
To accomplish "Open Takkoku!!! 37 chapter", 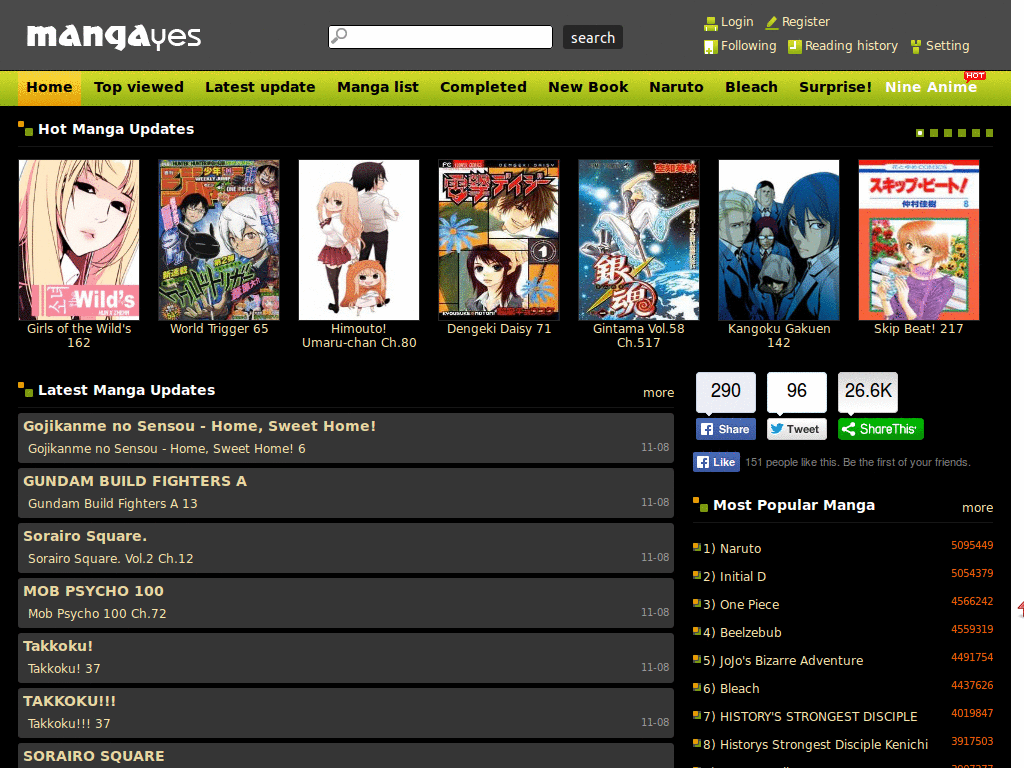I will click(x=69, y=723).
